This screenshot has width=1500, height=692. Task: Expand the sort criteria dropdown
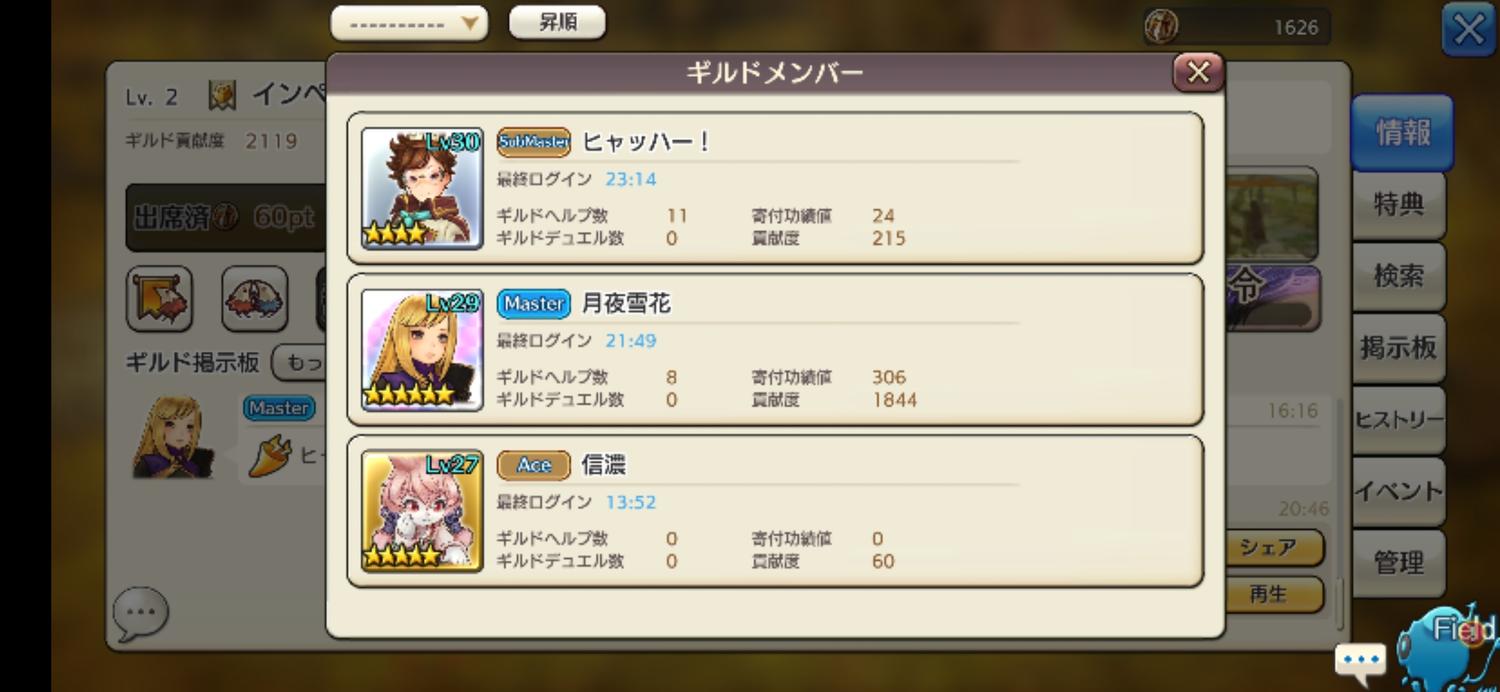(x=409, y=23)
